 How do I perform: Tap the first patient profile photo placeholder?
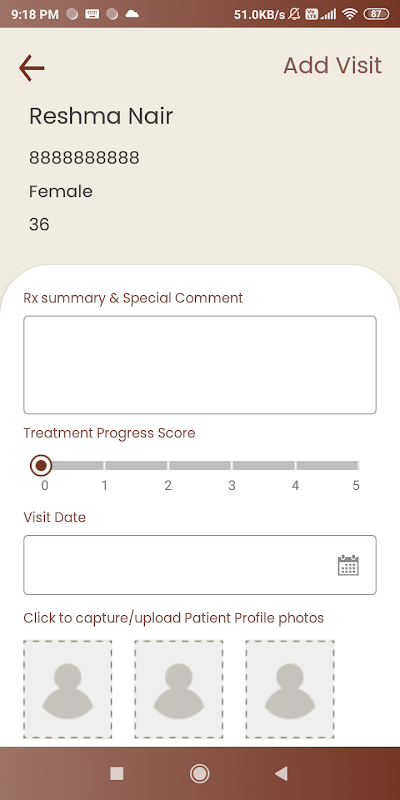(x=67, y=689)
